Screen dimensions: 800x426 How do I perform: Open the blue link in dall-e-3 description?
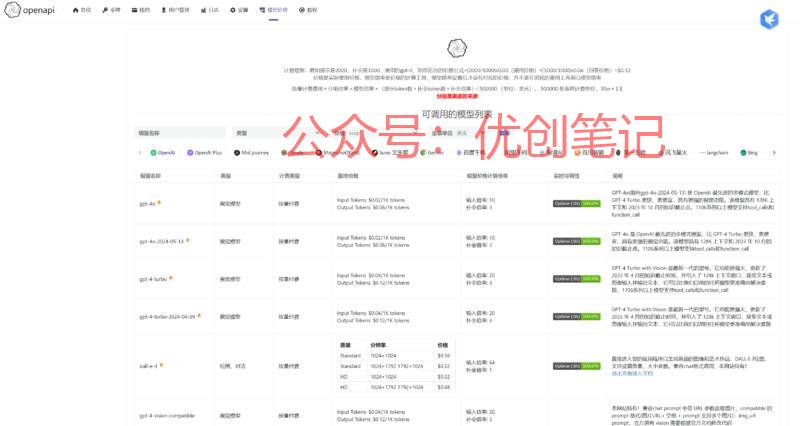[632, 373]
